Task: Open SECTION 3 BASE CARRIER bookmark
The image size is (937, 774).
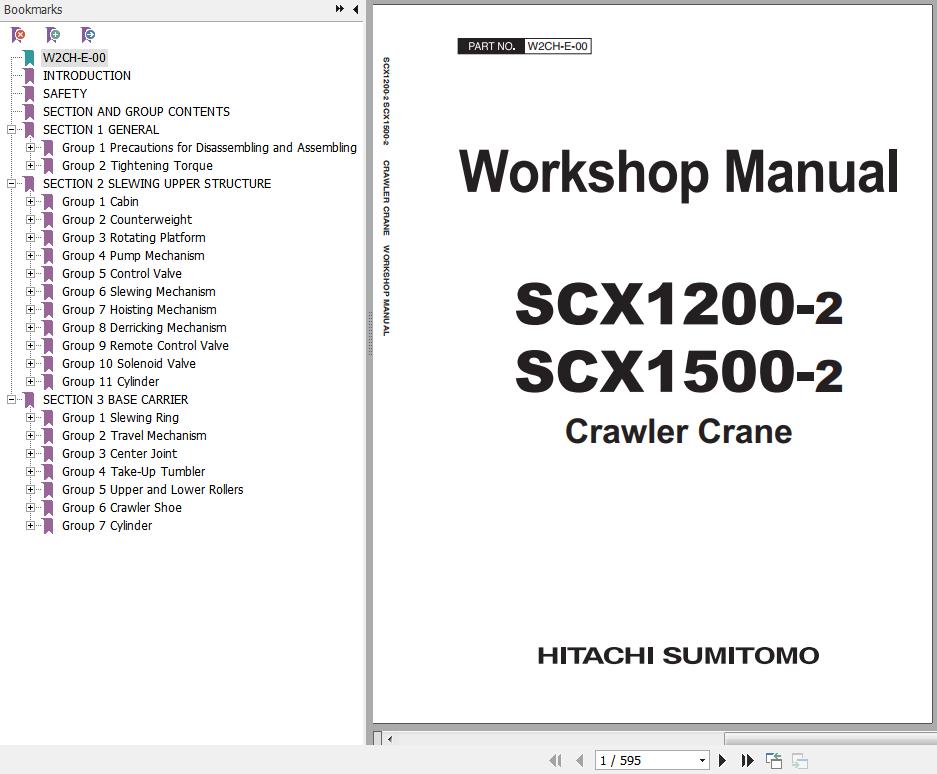Action: pos(115,399)
